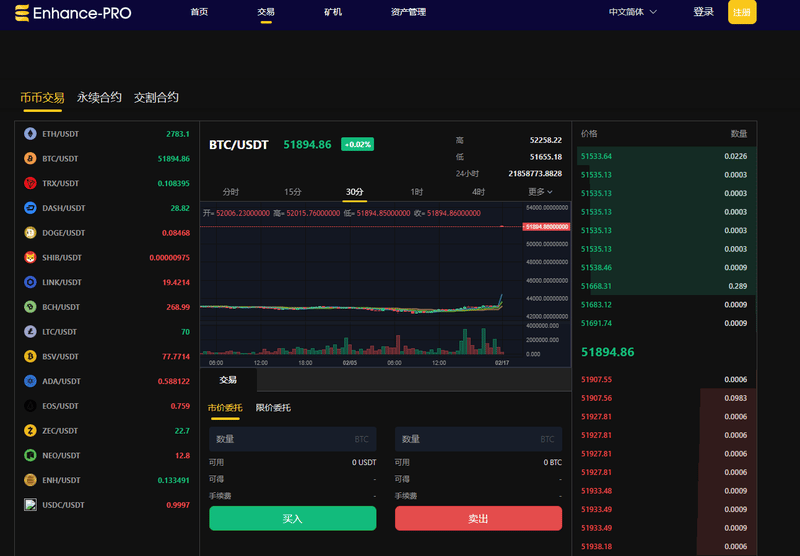Click the order book price 51533.64
Image resolution: width=800 pixels, height=556 pixels.
(x=596, y=156)
